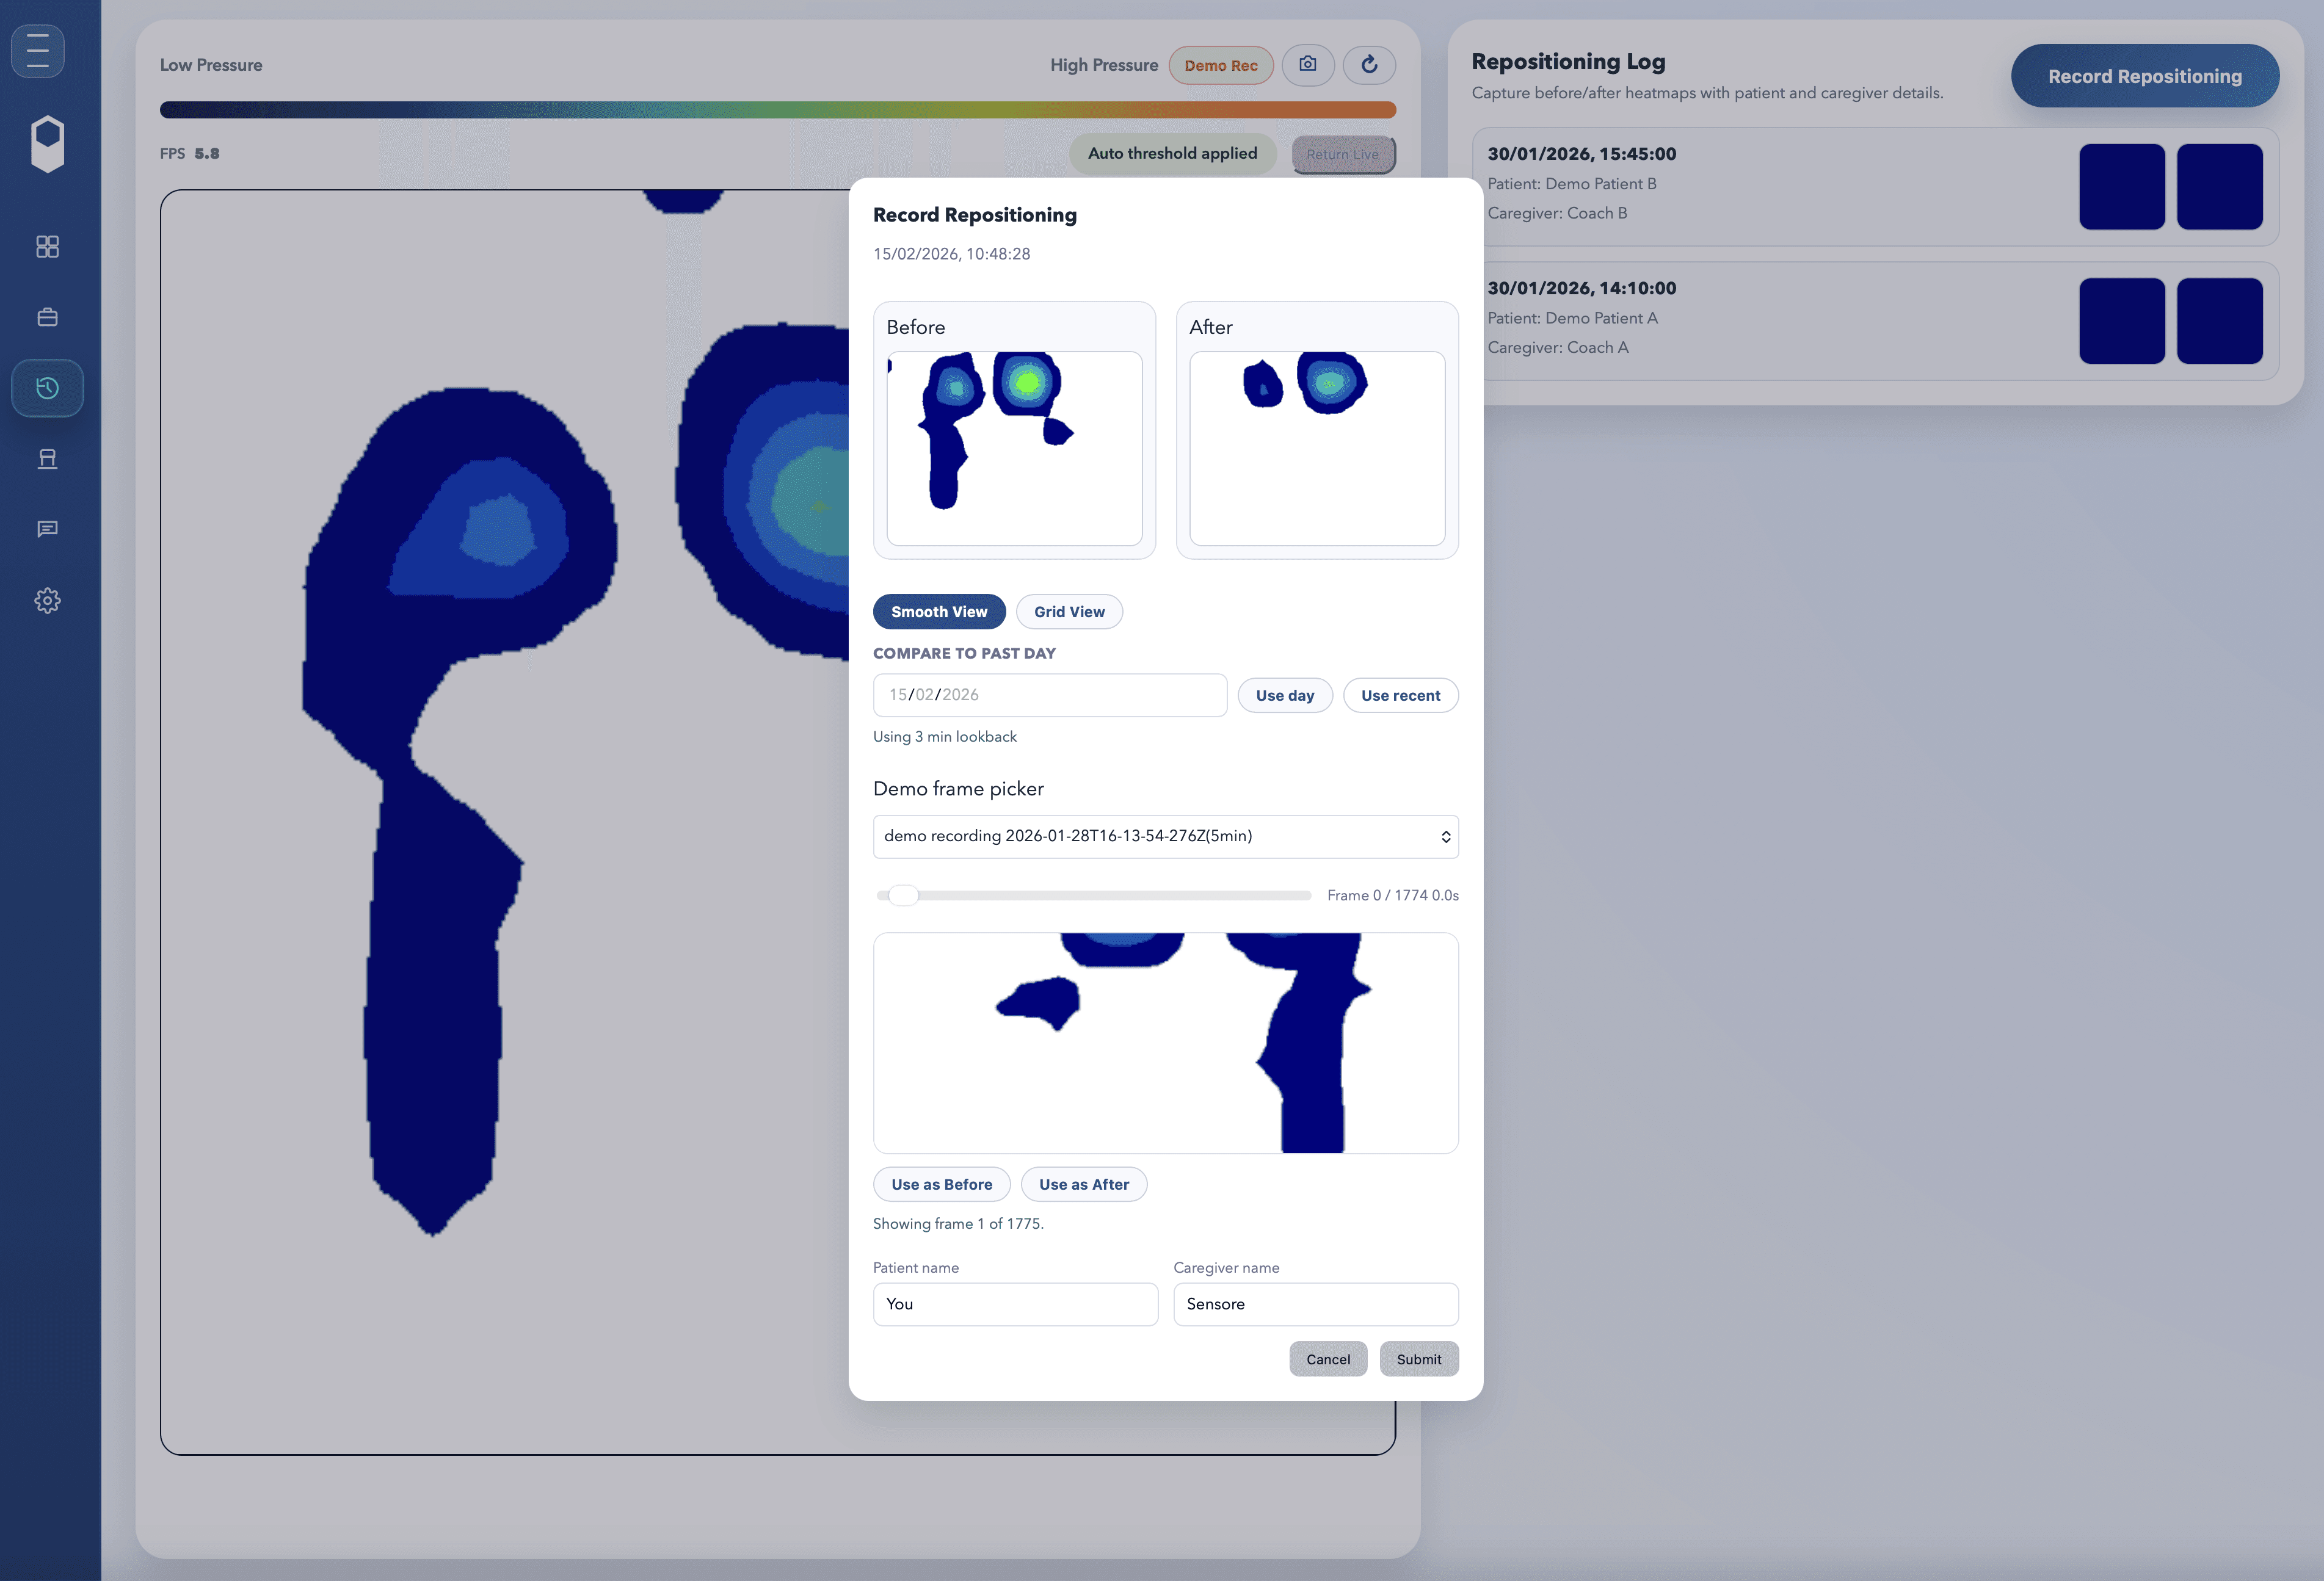Click the briefcase icon in the sidebar

(47, 317)
